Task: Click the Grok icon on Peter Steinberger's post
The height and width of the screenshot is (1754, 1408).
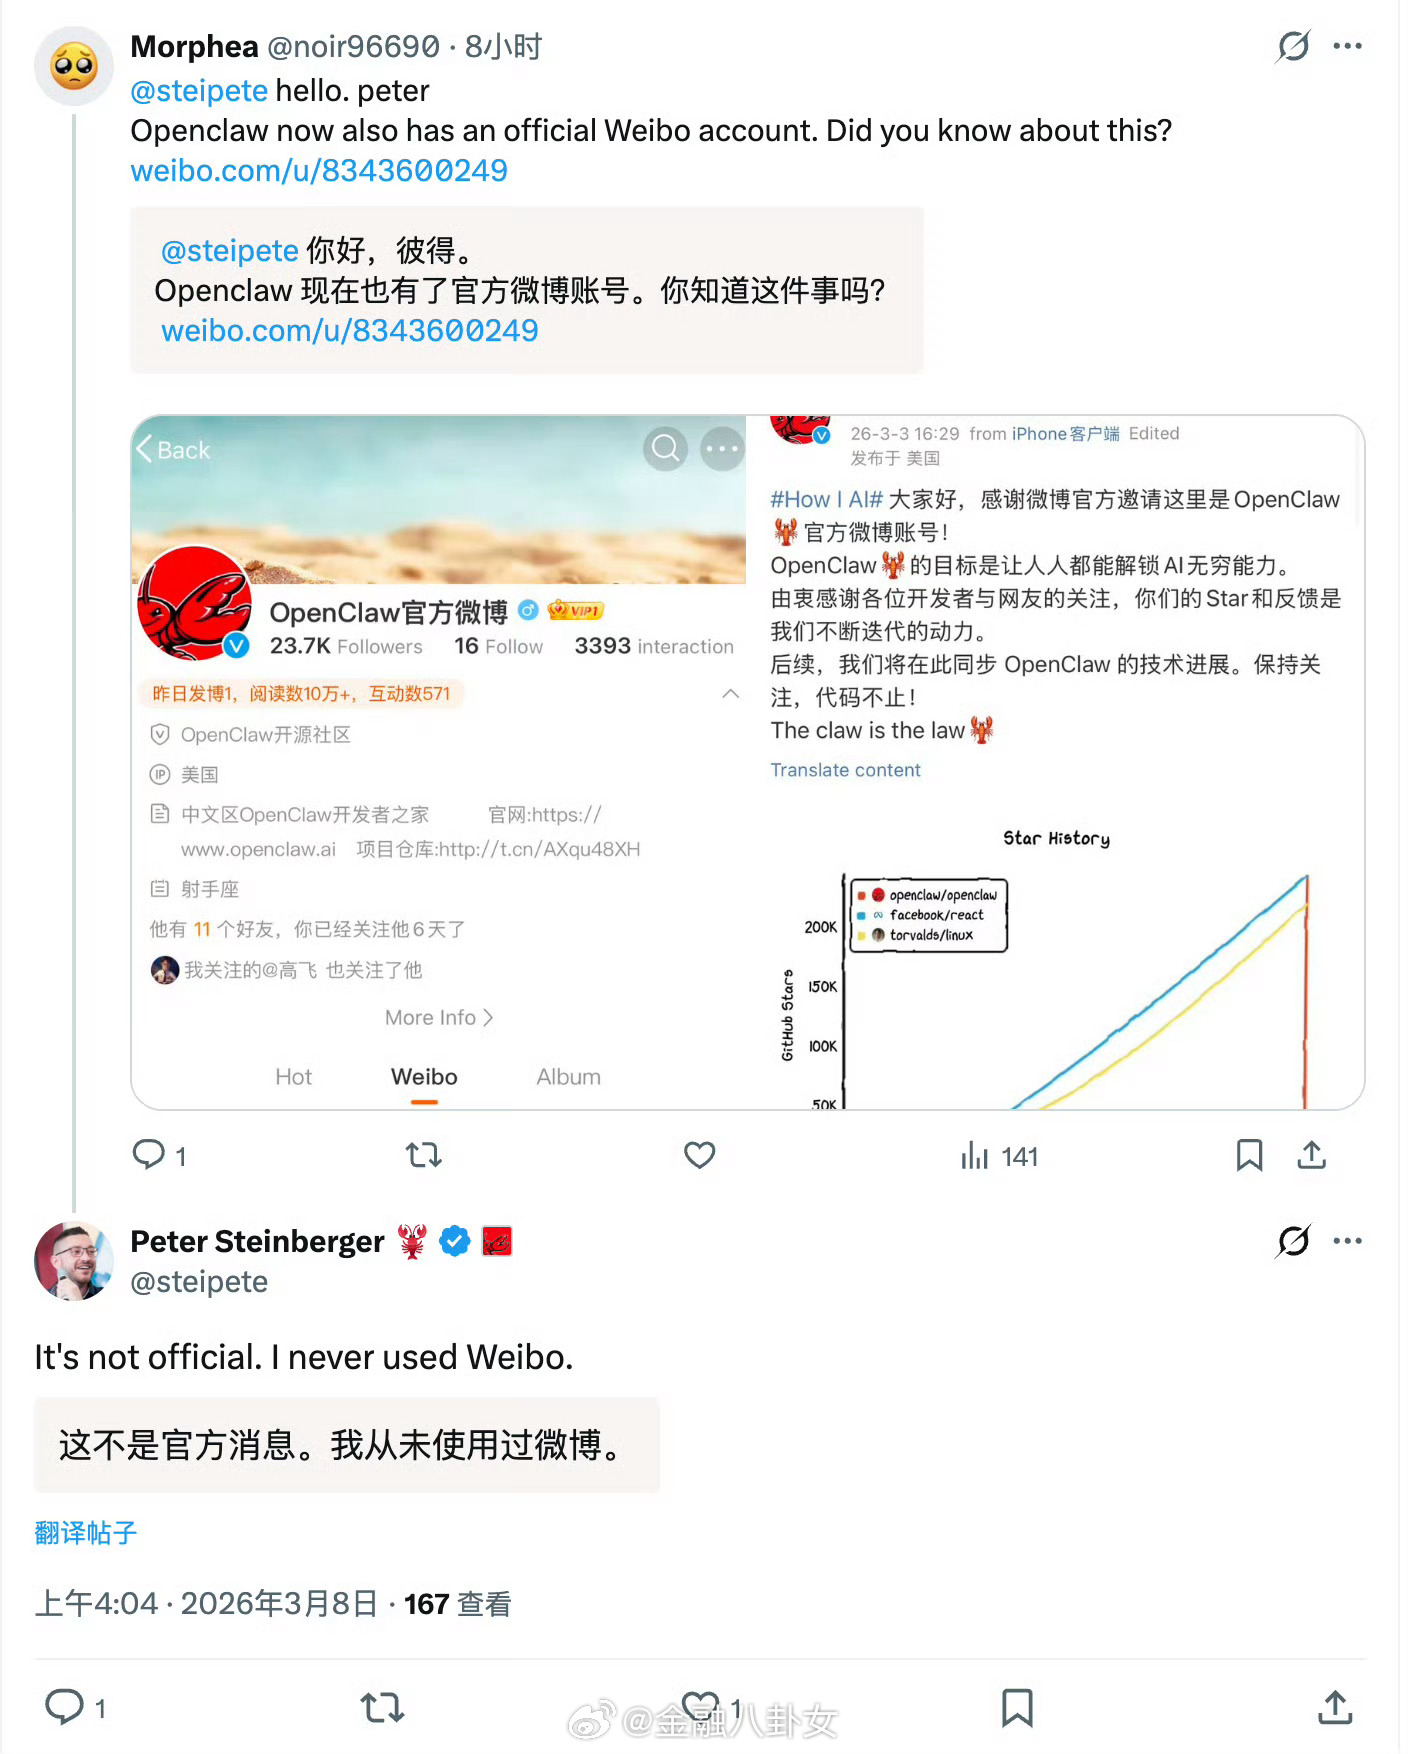Action: [x=1293, y=1241]
